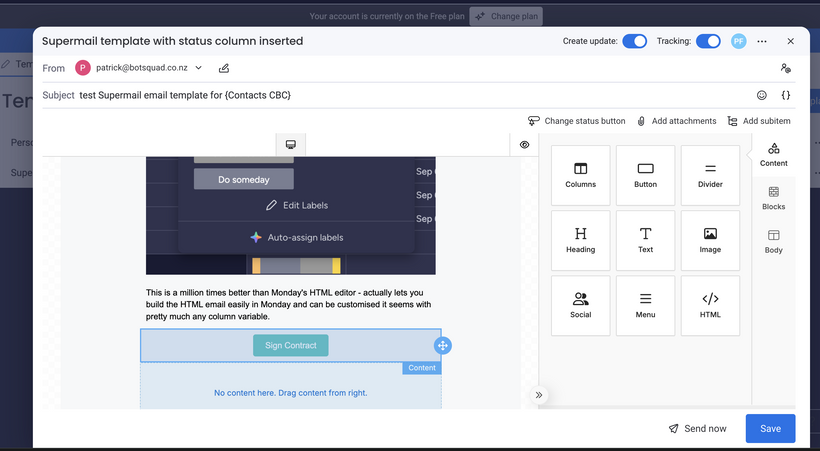
Task: Edit the sender signature pencil icon
Action: click(224, 68)
